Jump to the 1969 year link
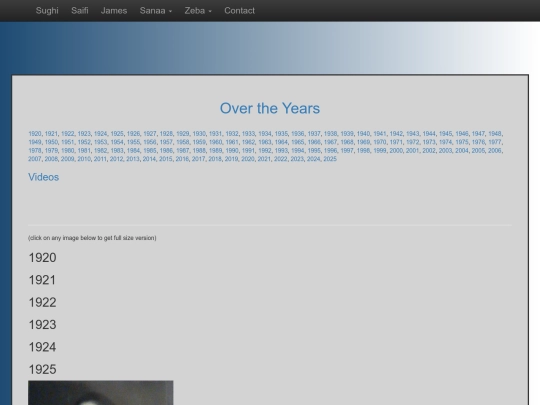This screenshot has width=540, height=405. (x=363, y=142)
